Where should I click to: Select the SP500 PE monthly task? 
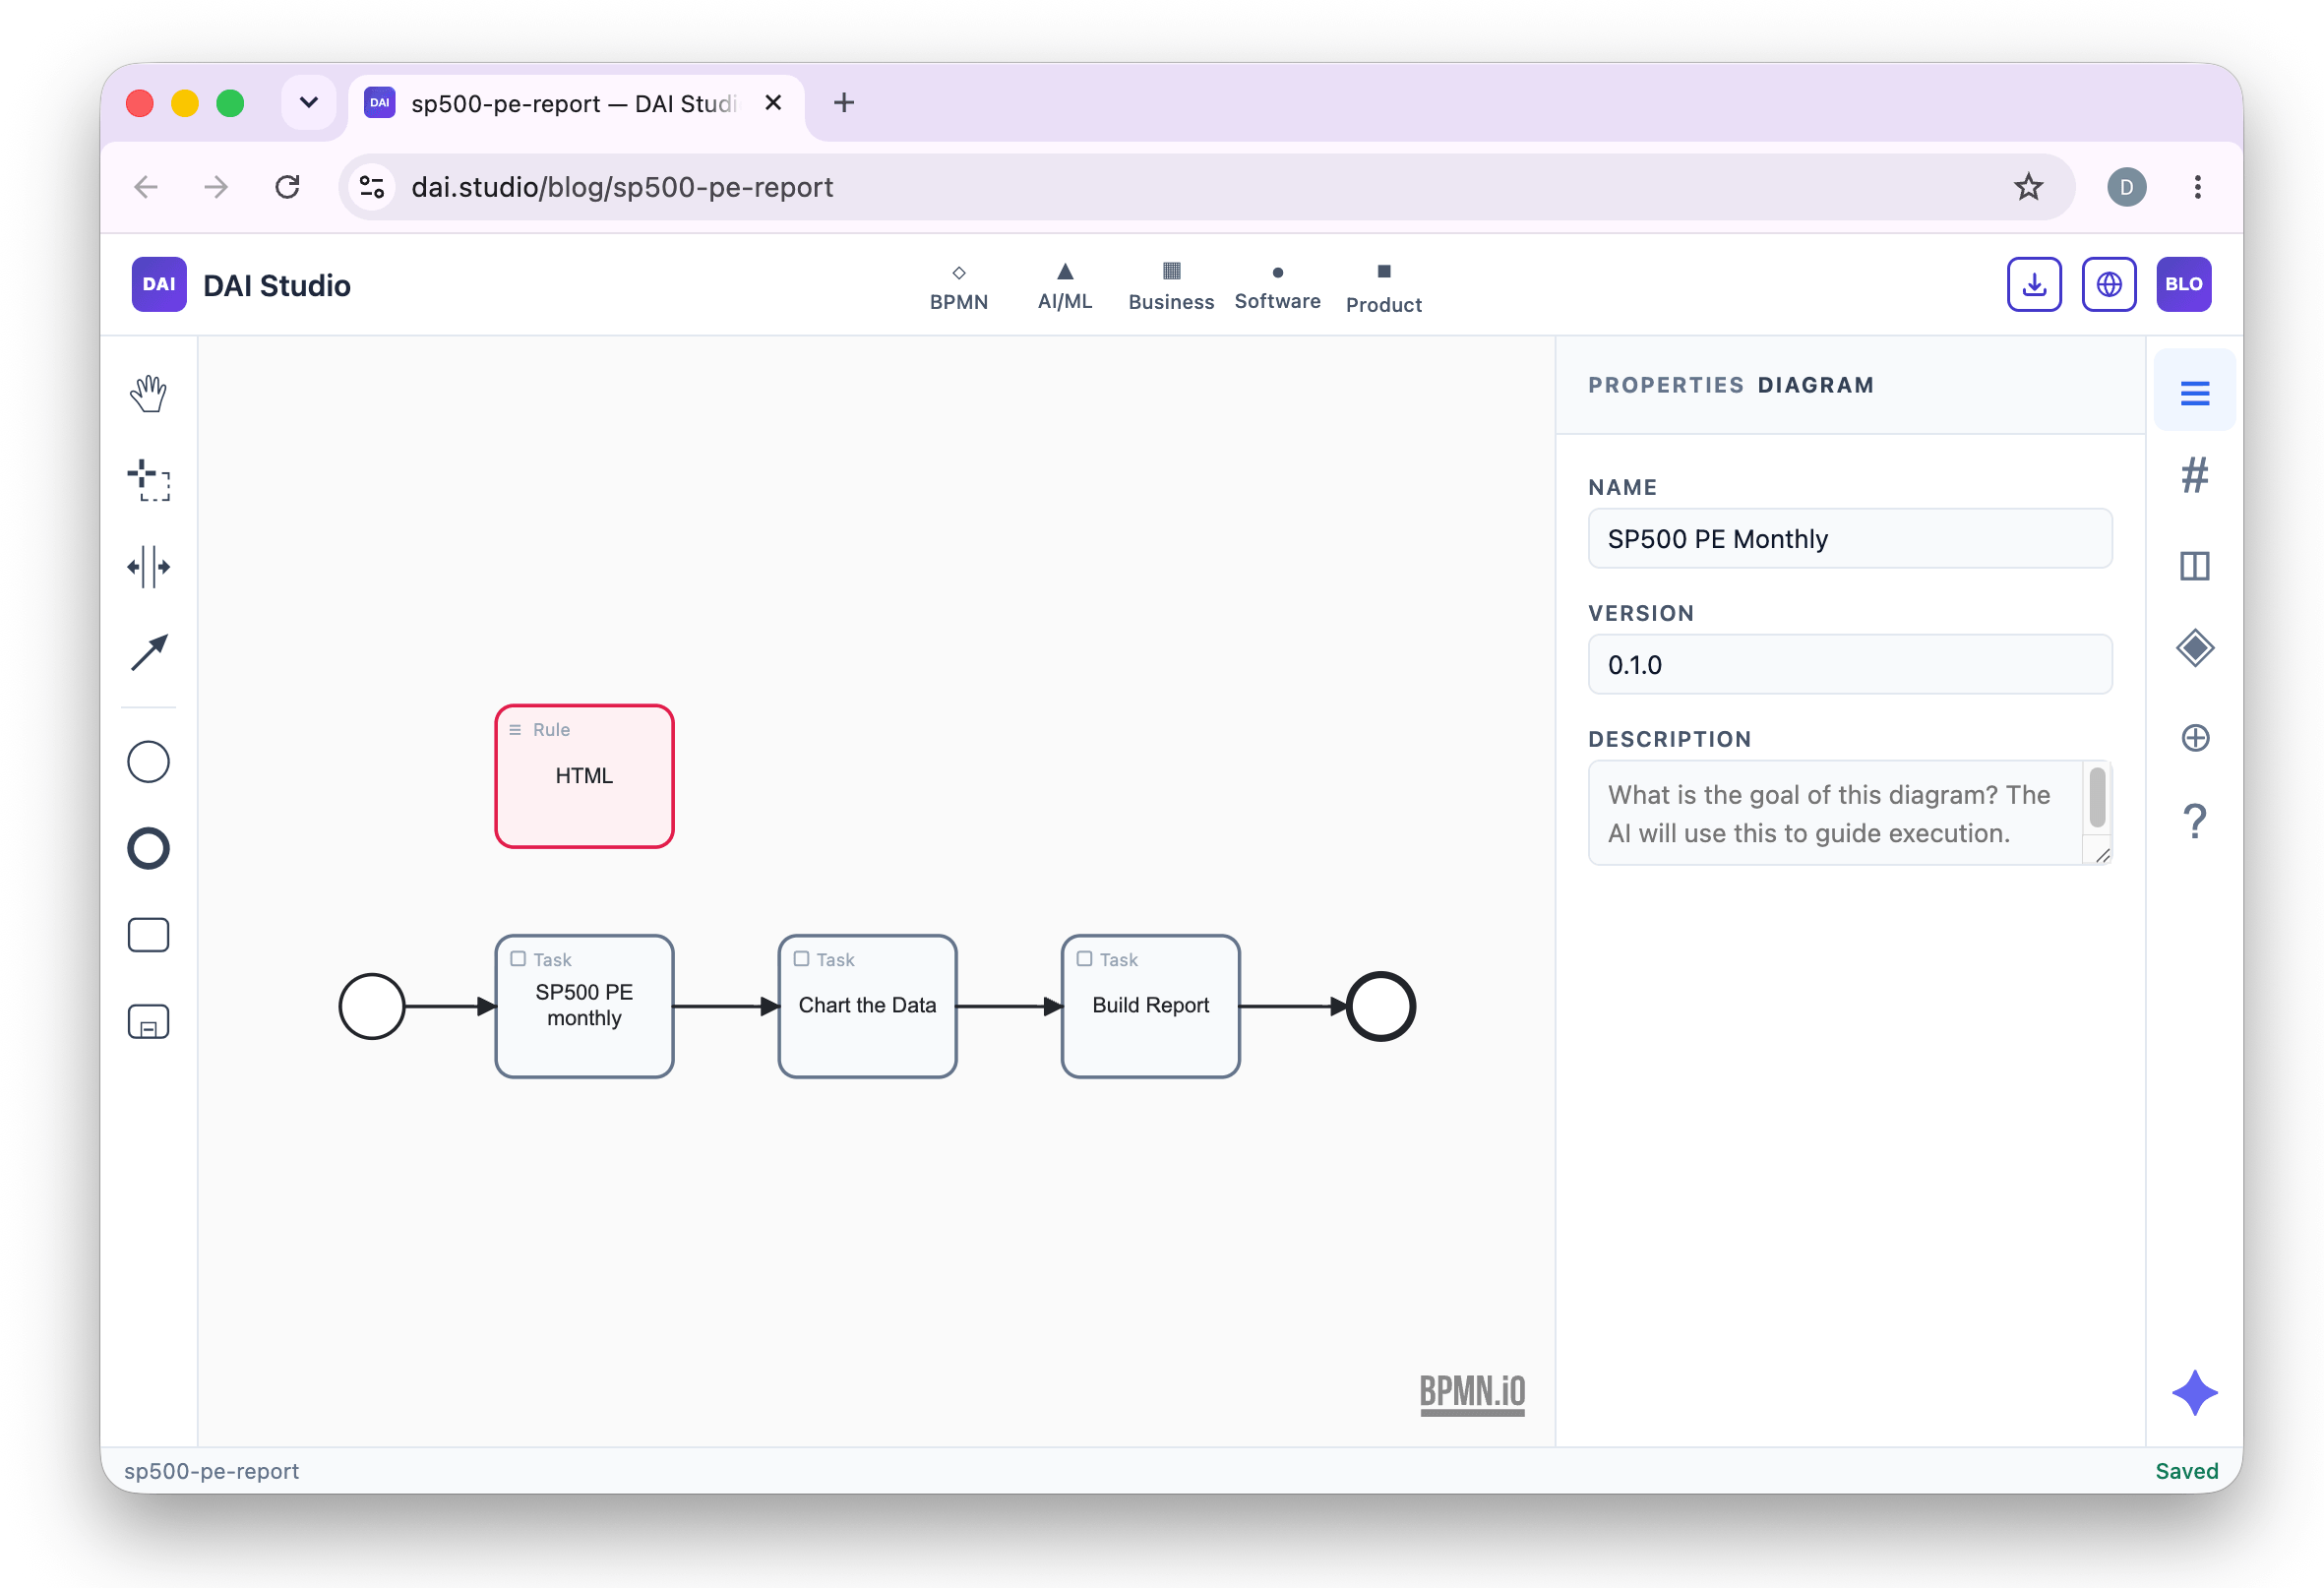pos(584,1006)
